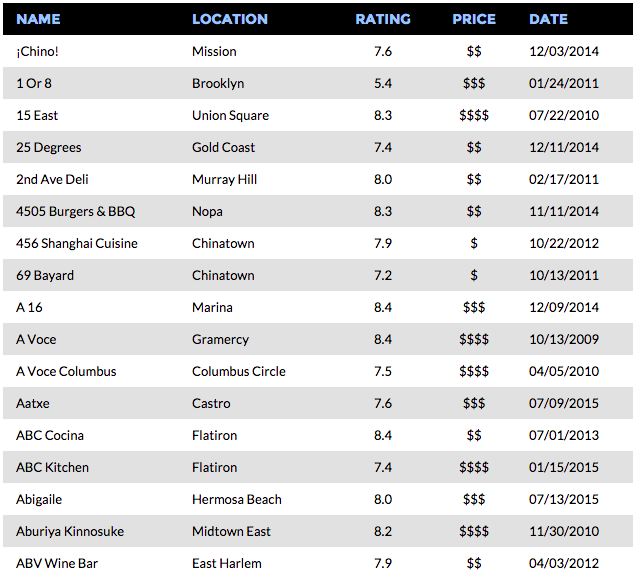Viewport: 636px width, 578px height.
Task: Click the Hermosa Beach location
Action: tap(237, 500)
